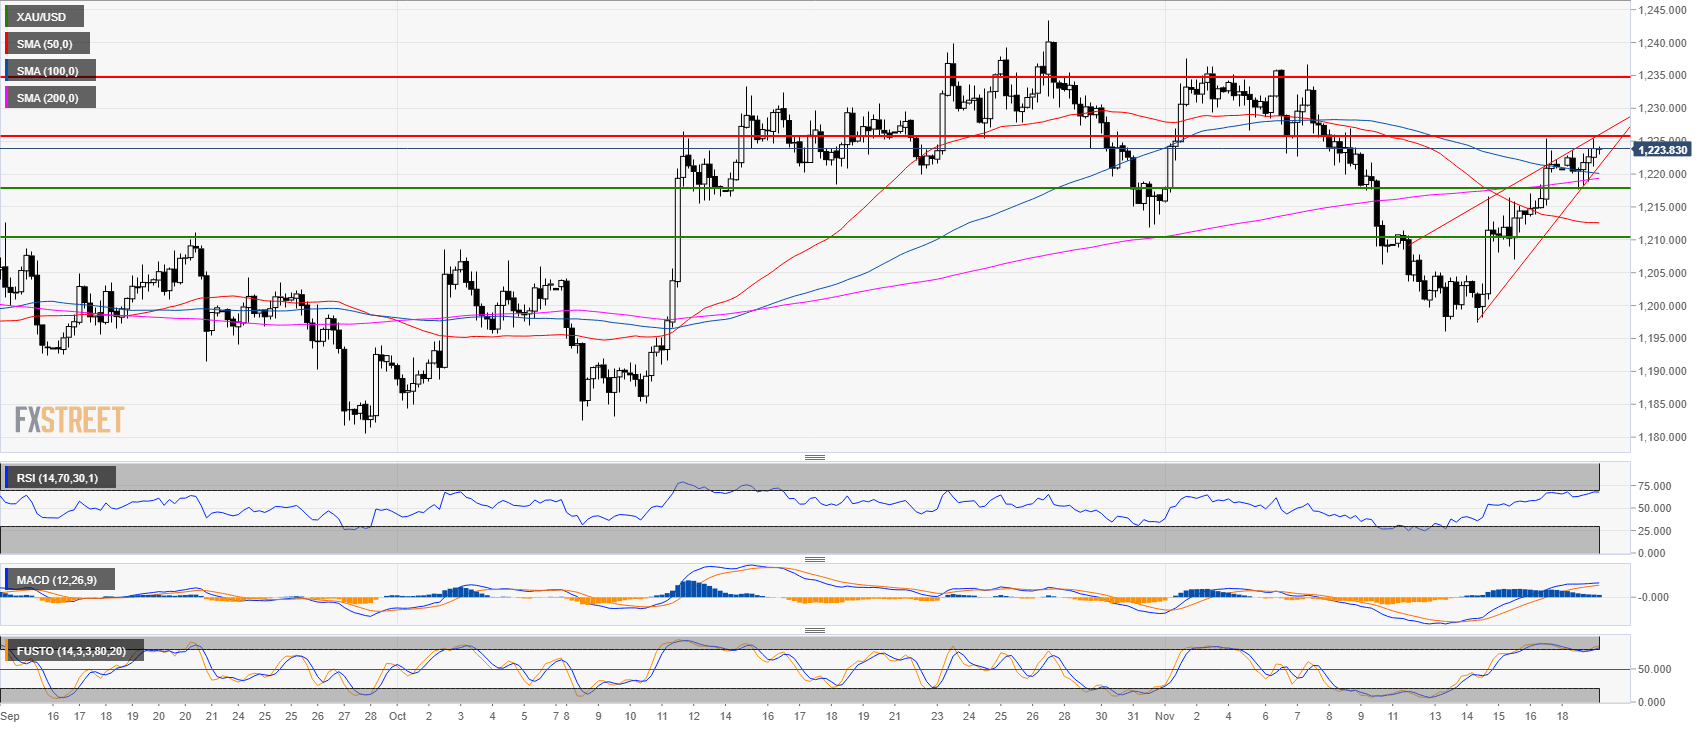Viewport: 1707px width, 729px height.
Task: Open the MACD (12,26,9) indicator label
Action: point(57,580)
